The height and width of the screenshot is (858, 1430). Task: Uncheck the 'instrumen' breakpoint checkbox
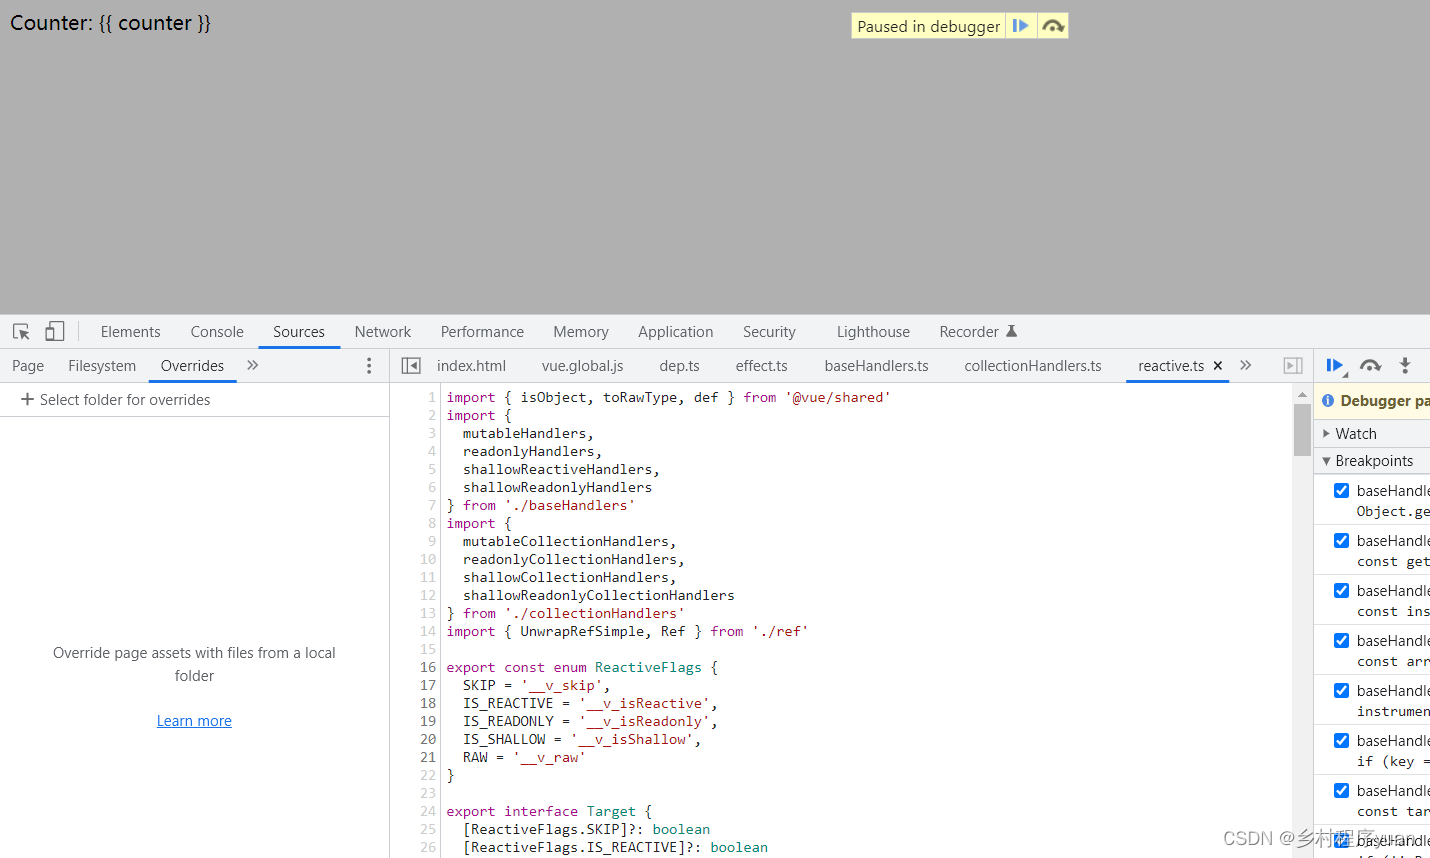point(1342,690)
